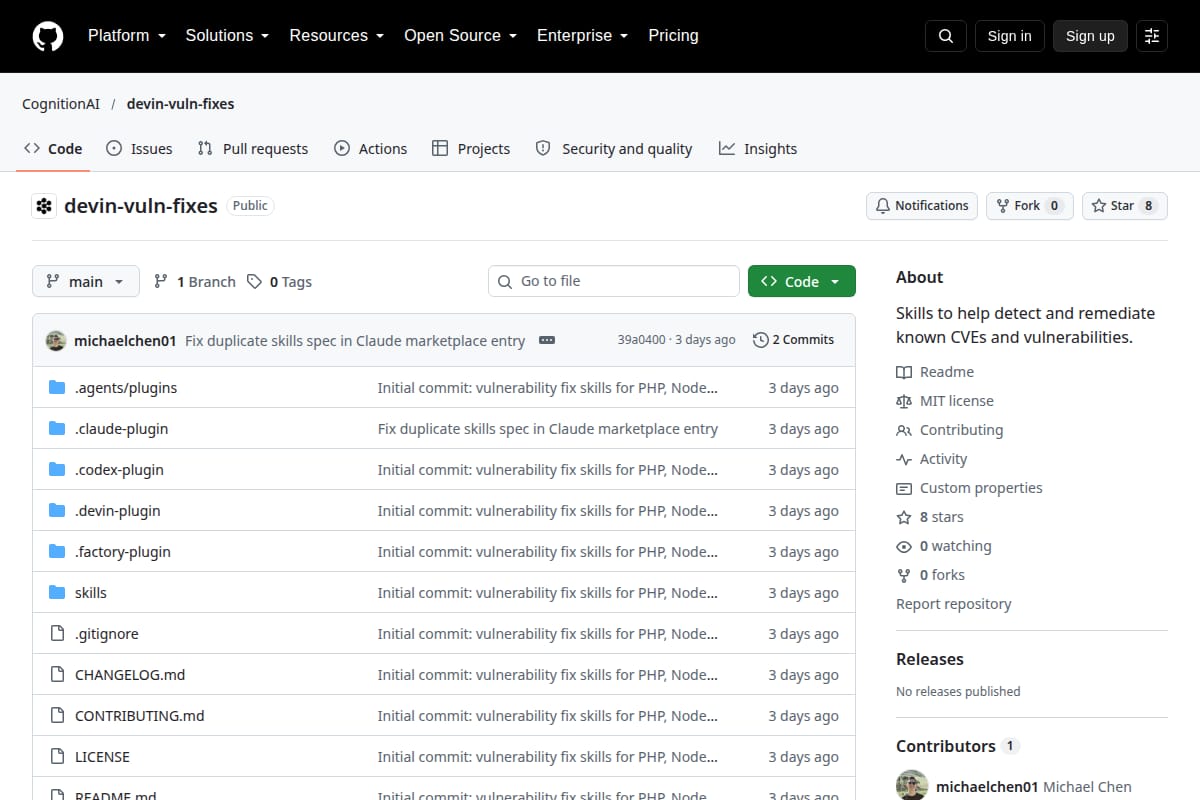Open the CONTRIBUTING.md file

click(x=140, y=716)
